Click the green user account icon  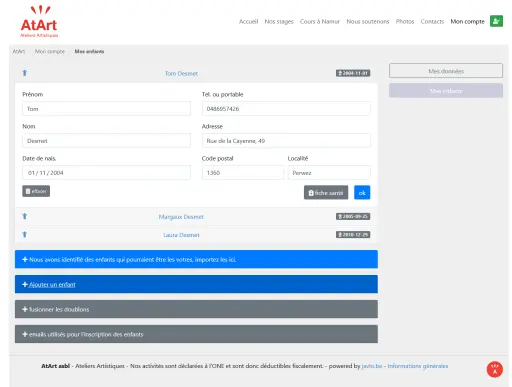[496, 21]
